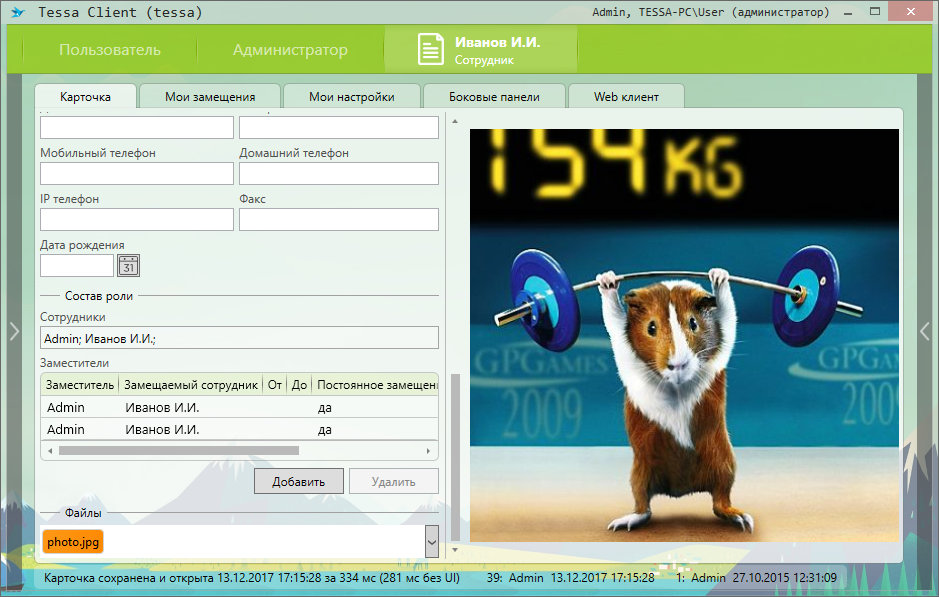Viewport: 939px width, 597px height.
Task: Close the Tessa Client window
Action: click(x=911, y=11)
